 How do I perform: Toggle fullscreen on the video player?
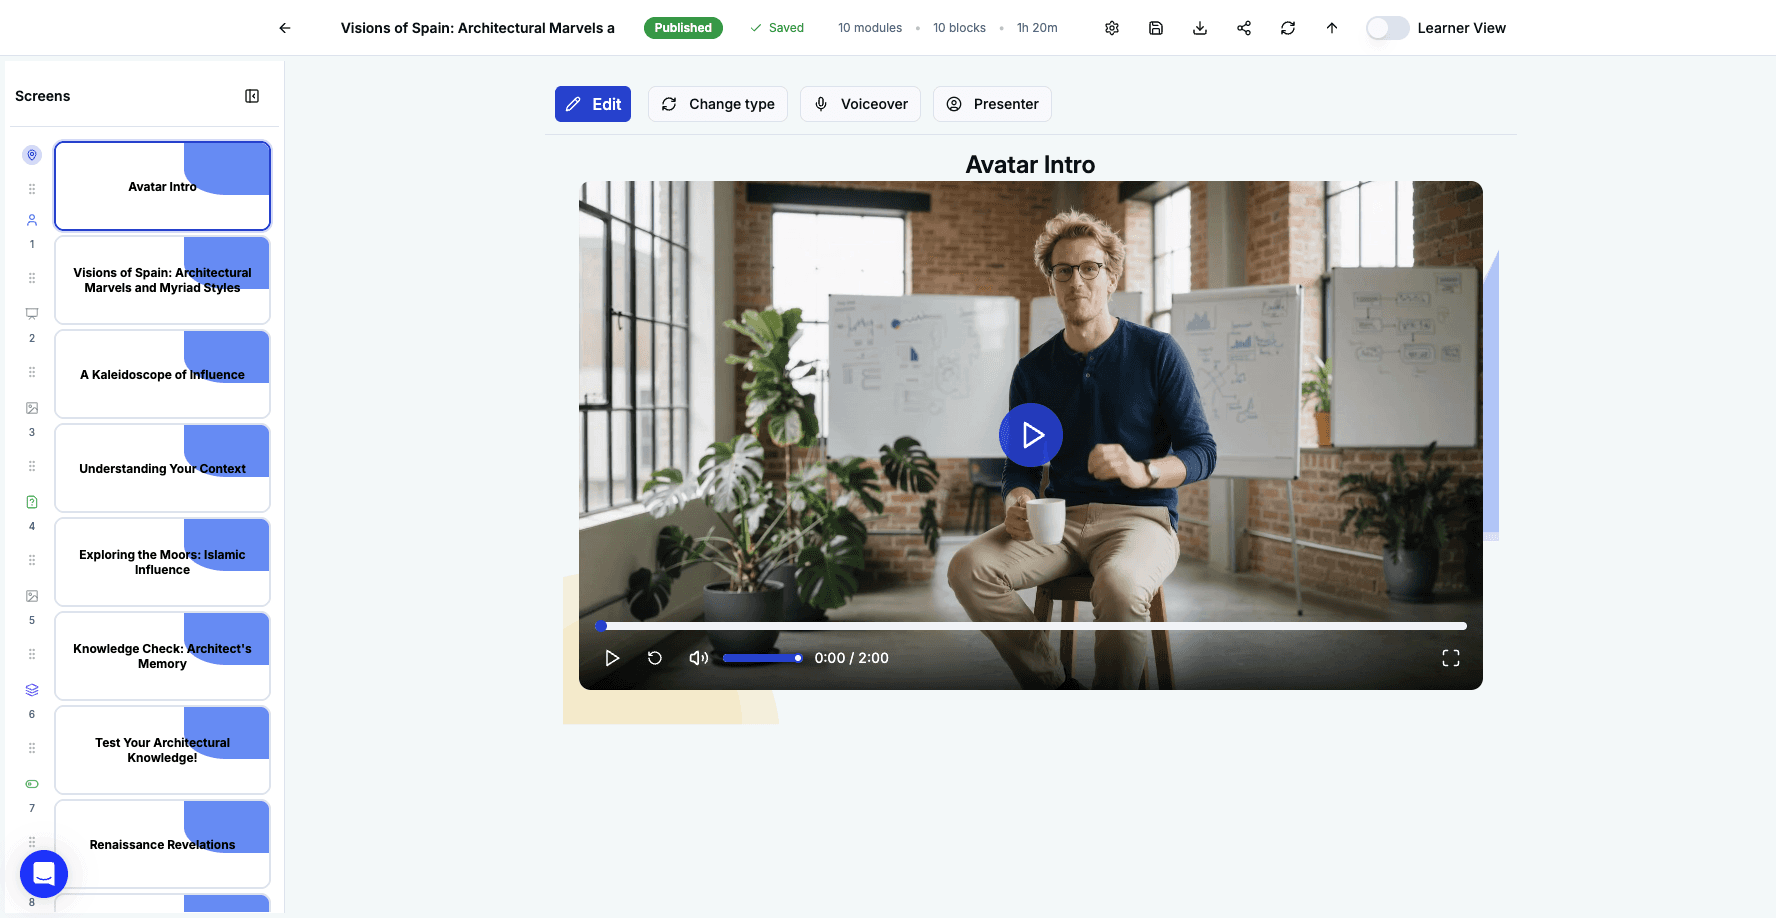click(1449, 658)
